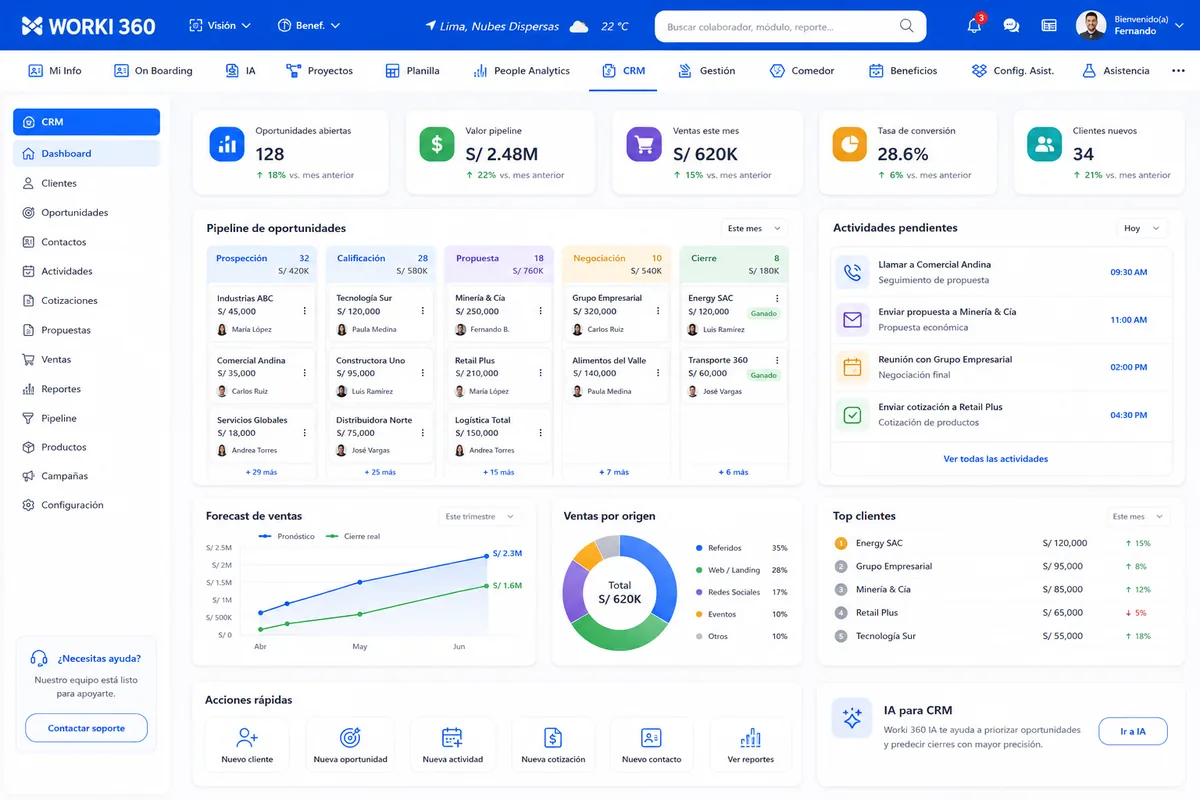This screenshot has height=800, width=1200.
Task: Open Clientes in the sidebar
Action: pyautogui.click(x=86, y=183)
